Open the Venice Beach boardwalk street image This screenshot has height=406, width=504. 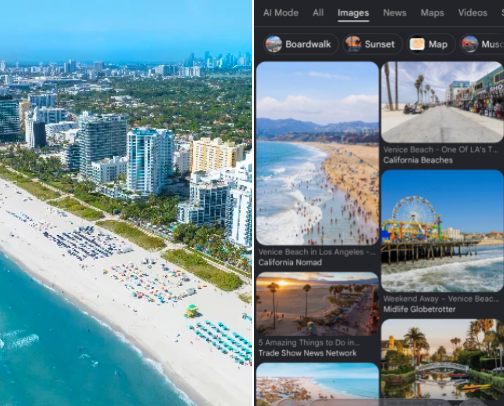tap(442, 102)
